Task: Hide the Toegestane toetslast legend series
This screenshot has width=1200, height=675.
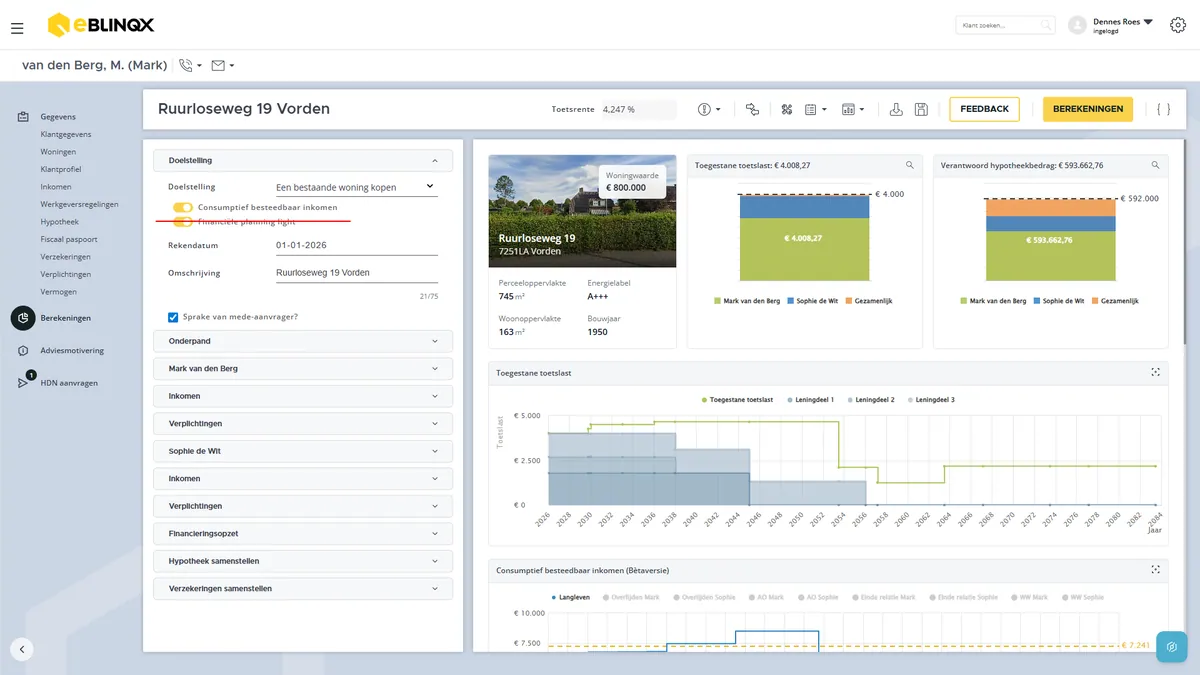Action: pyautogui.click(x=737, y=400)
